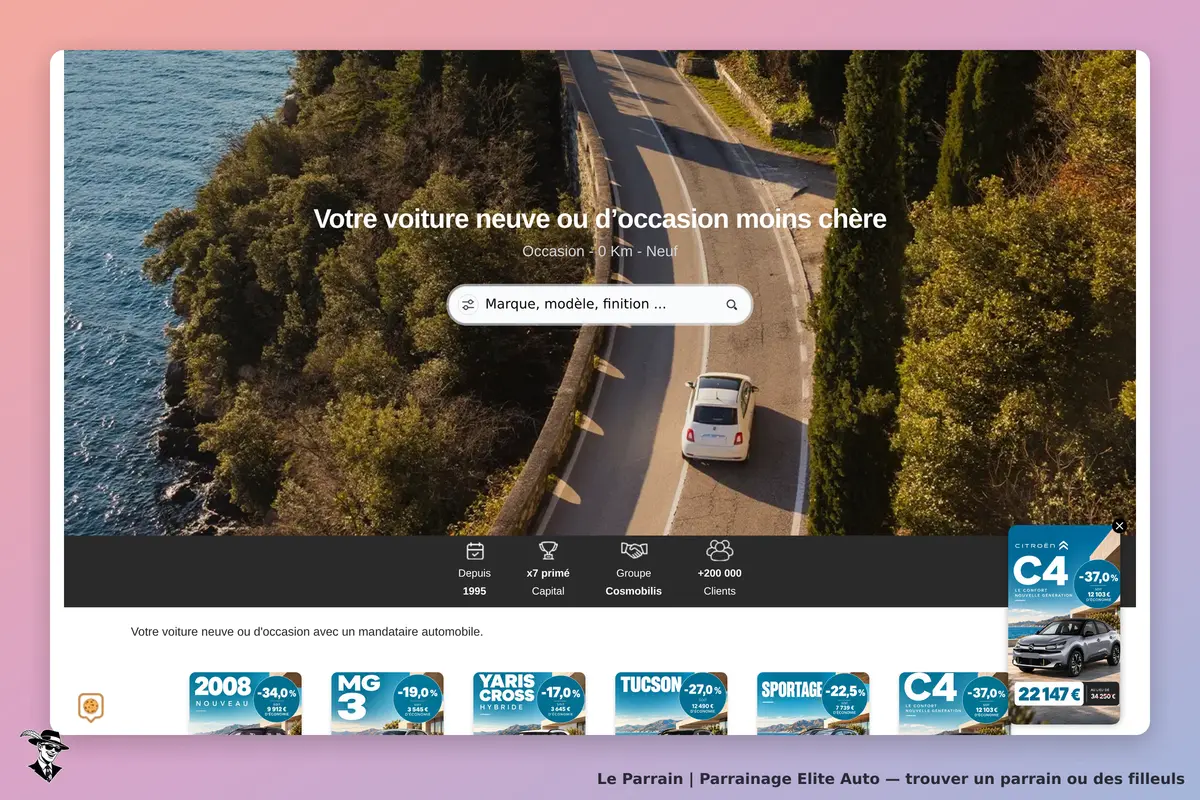Click the Le Parrain mascot logo
The height and width of the screenshot is (800, 1200).
pyautogui.click(x=43, y=755)
